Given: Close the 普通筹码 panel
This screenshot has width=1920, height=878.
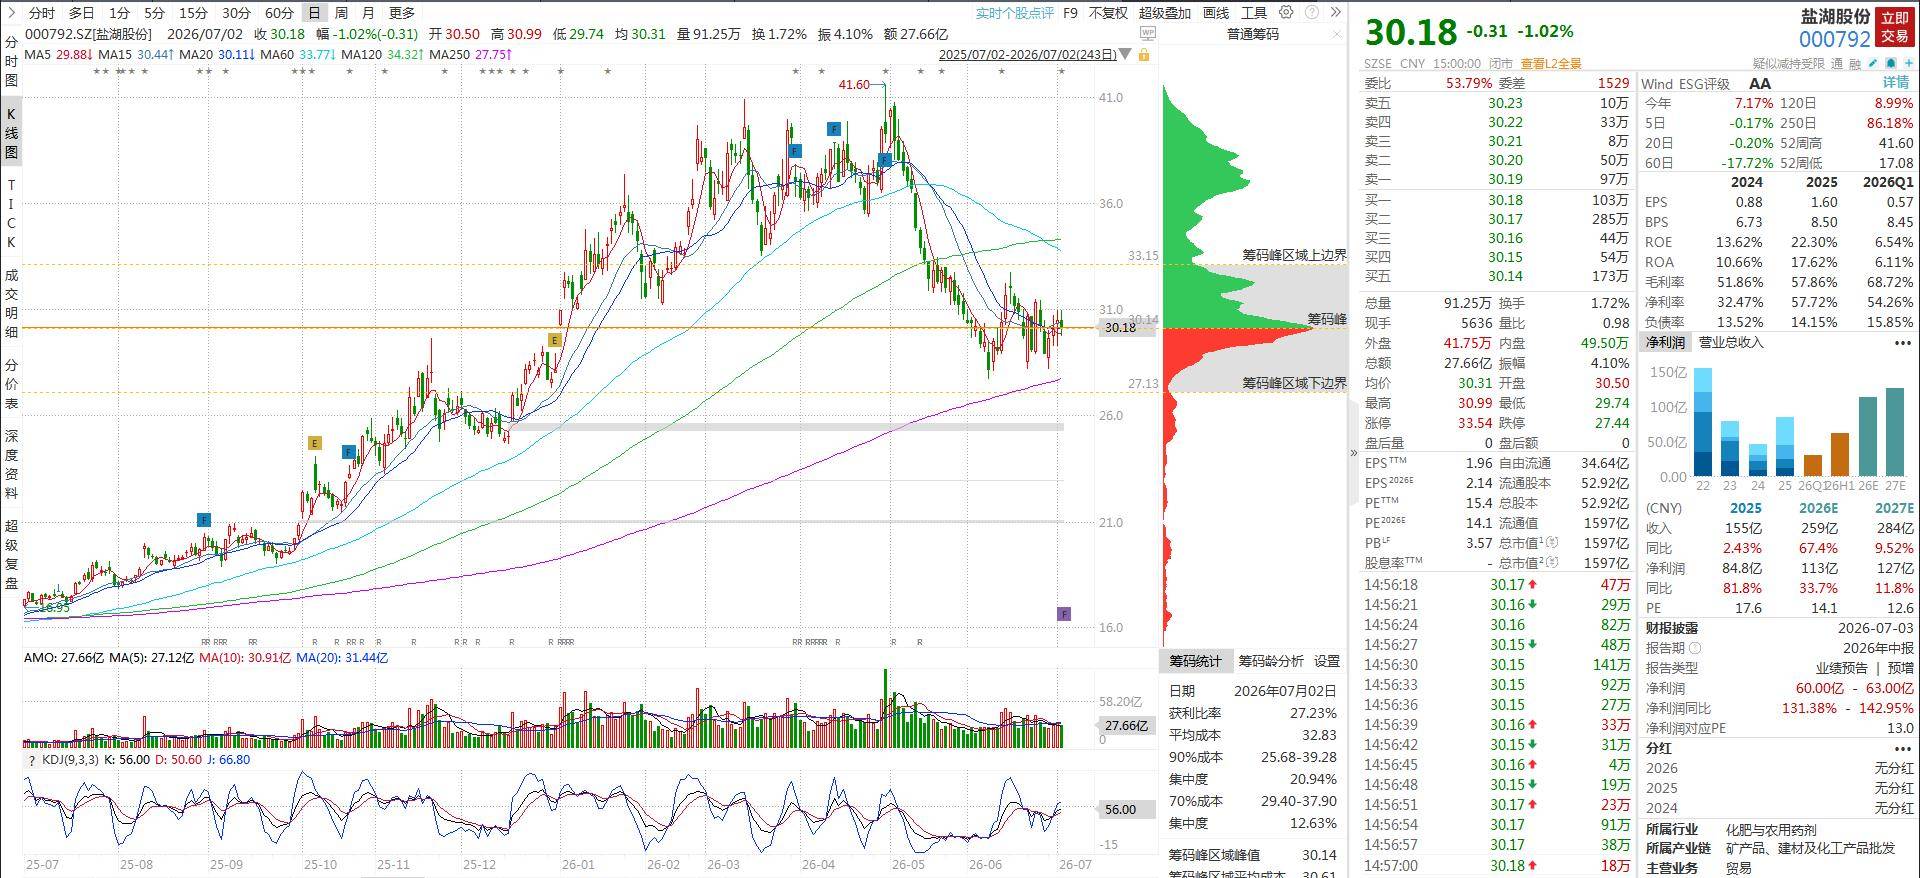Looking at the screenshot, I should tap(1338, 34).
